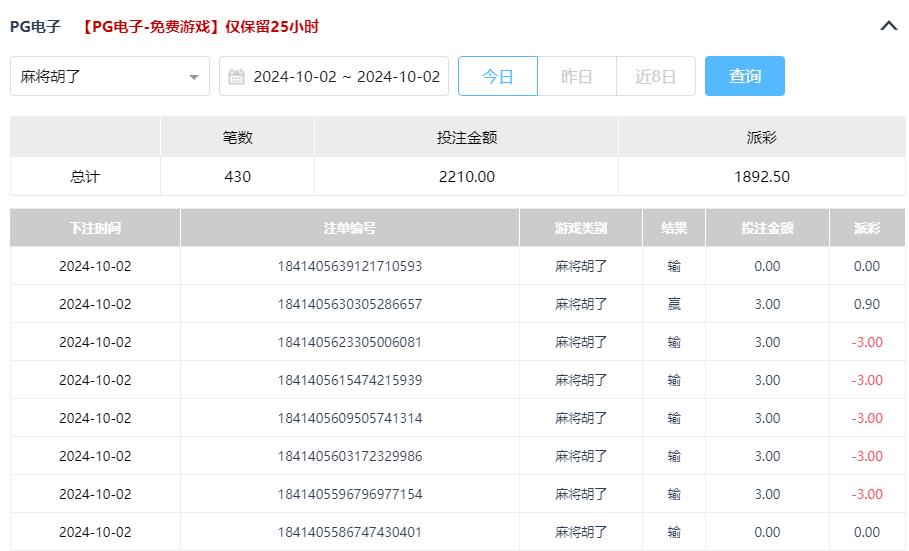
Task: Open the 麻将胡了 game dropdown
Action: 100,76
